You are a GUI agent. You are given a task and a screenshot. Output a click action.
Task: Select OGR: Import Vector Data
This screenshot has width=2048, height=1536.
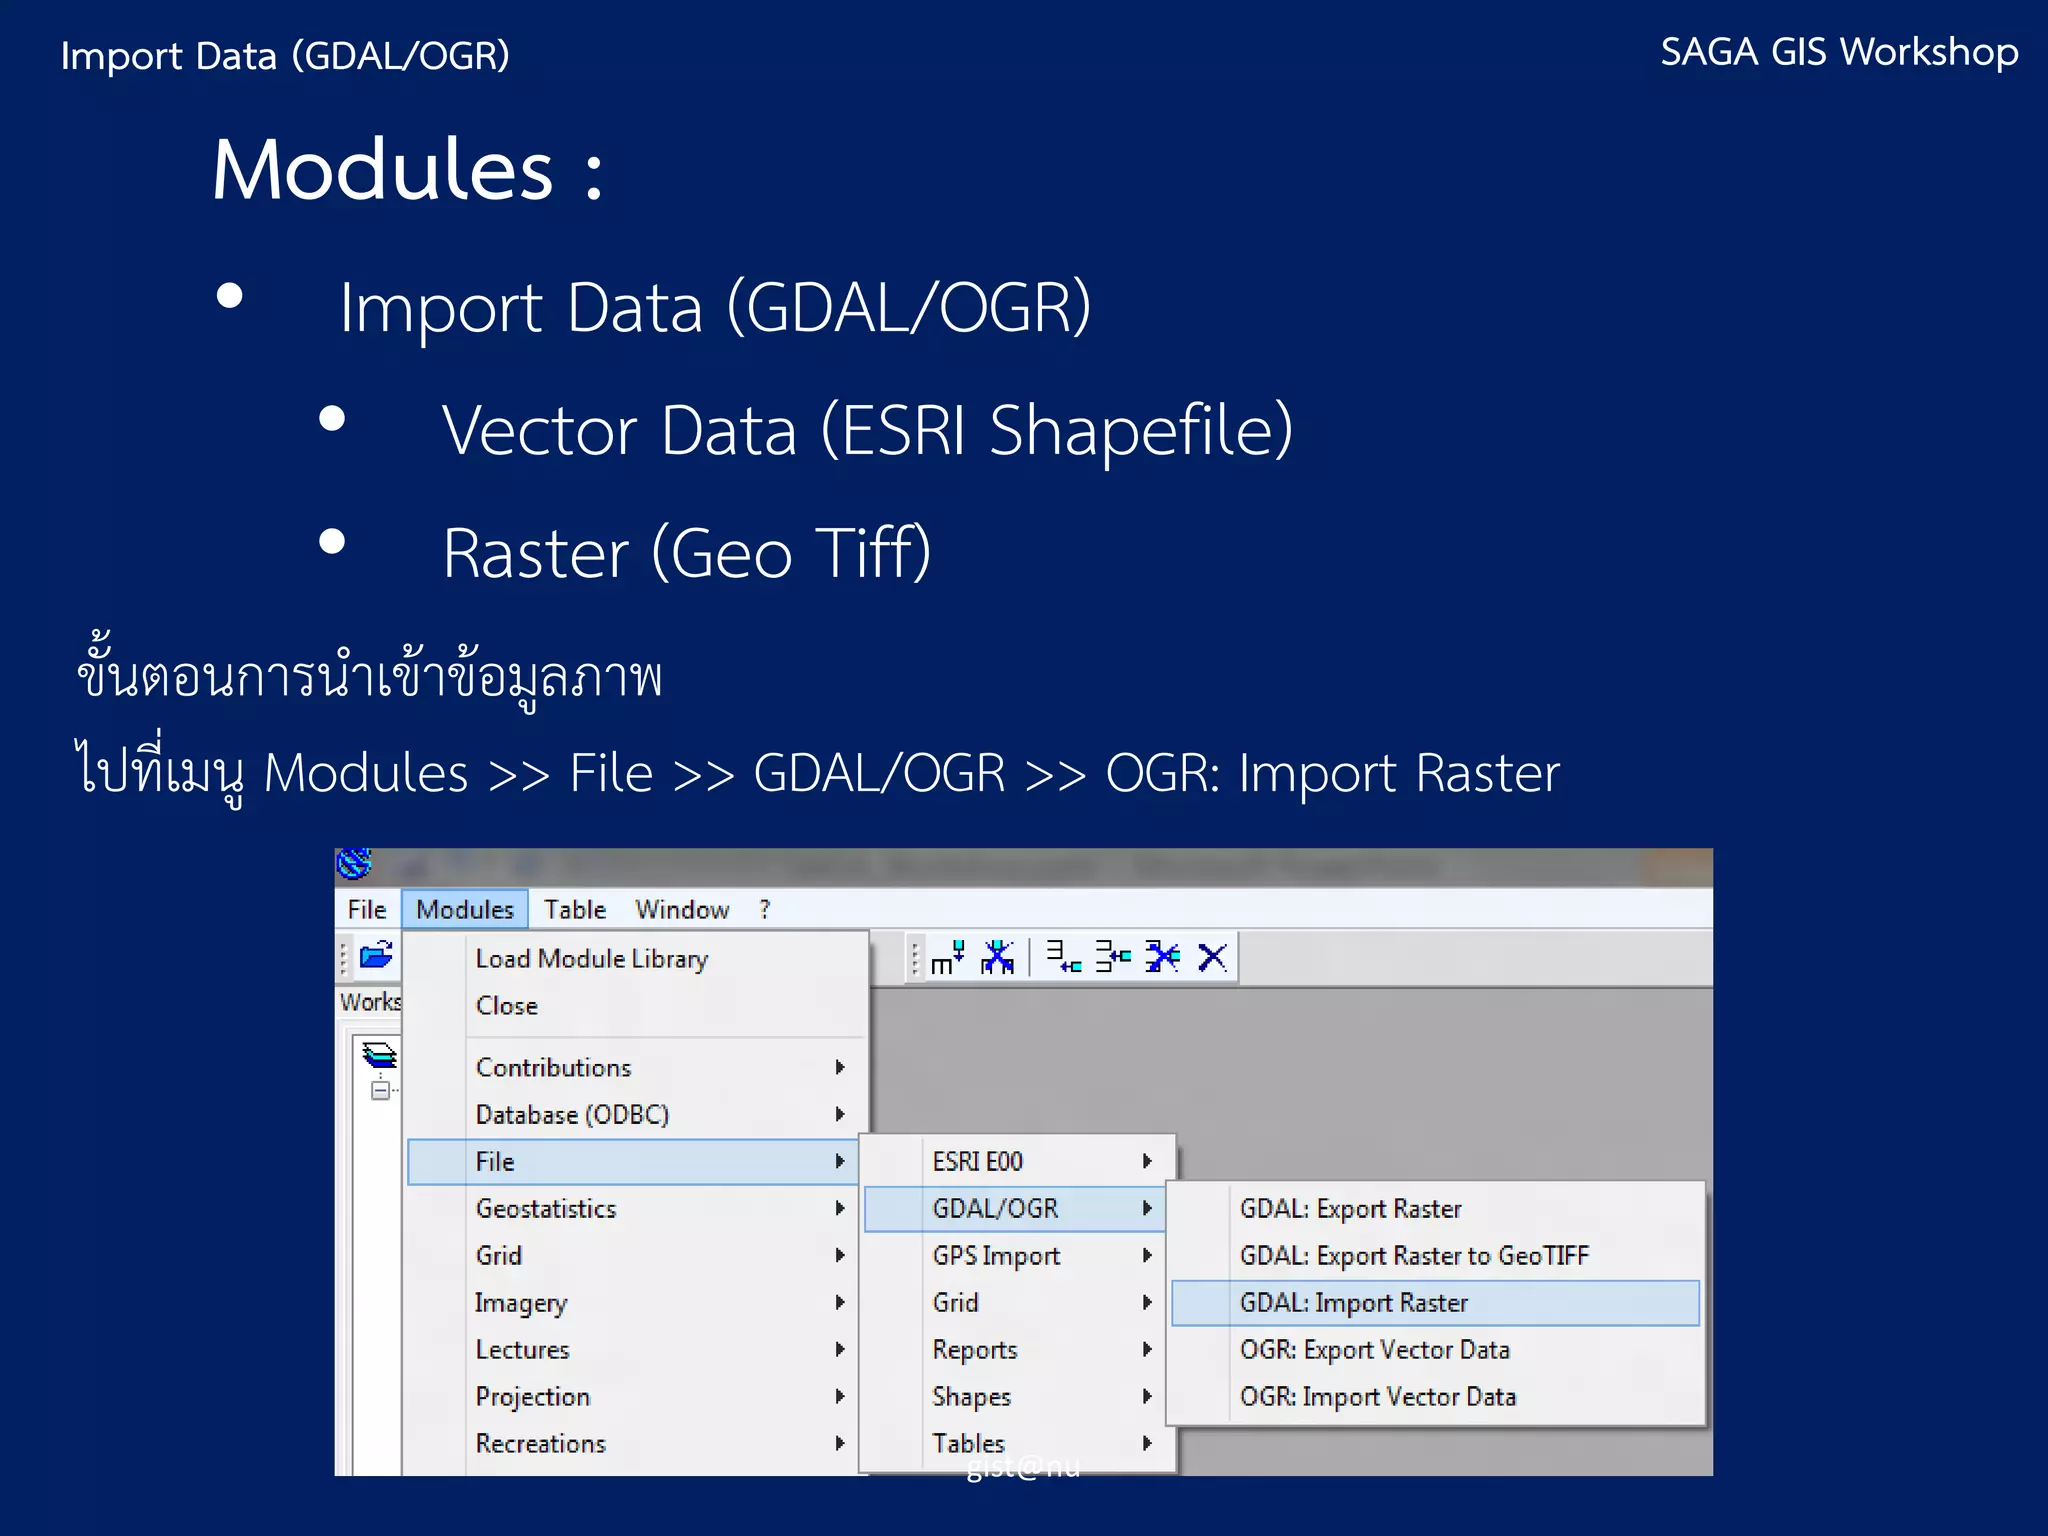click(x=1435, y=1396)
